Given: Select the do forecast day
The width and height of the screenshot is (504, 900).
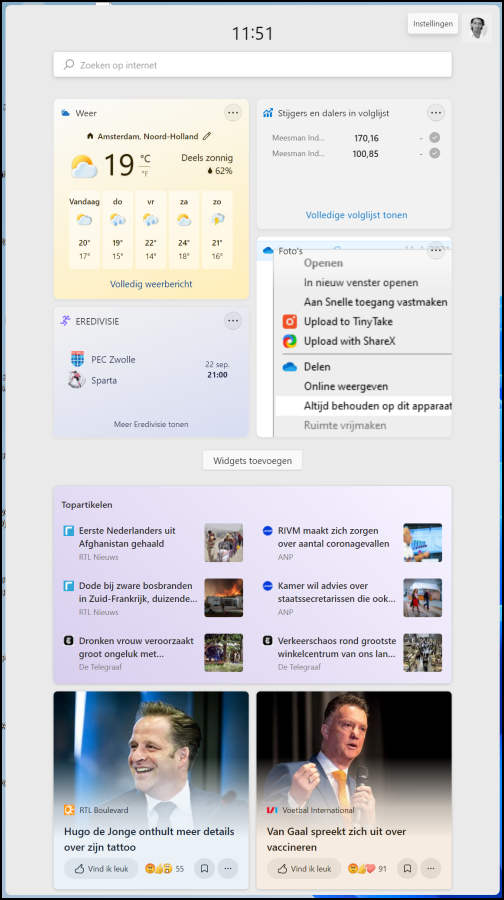Looking at the screenshot, I should [118, 230].
